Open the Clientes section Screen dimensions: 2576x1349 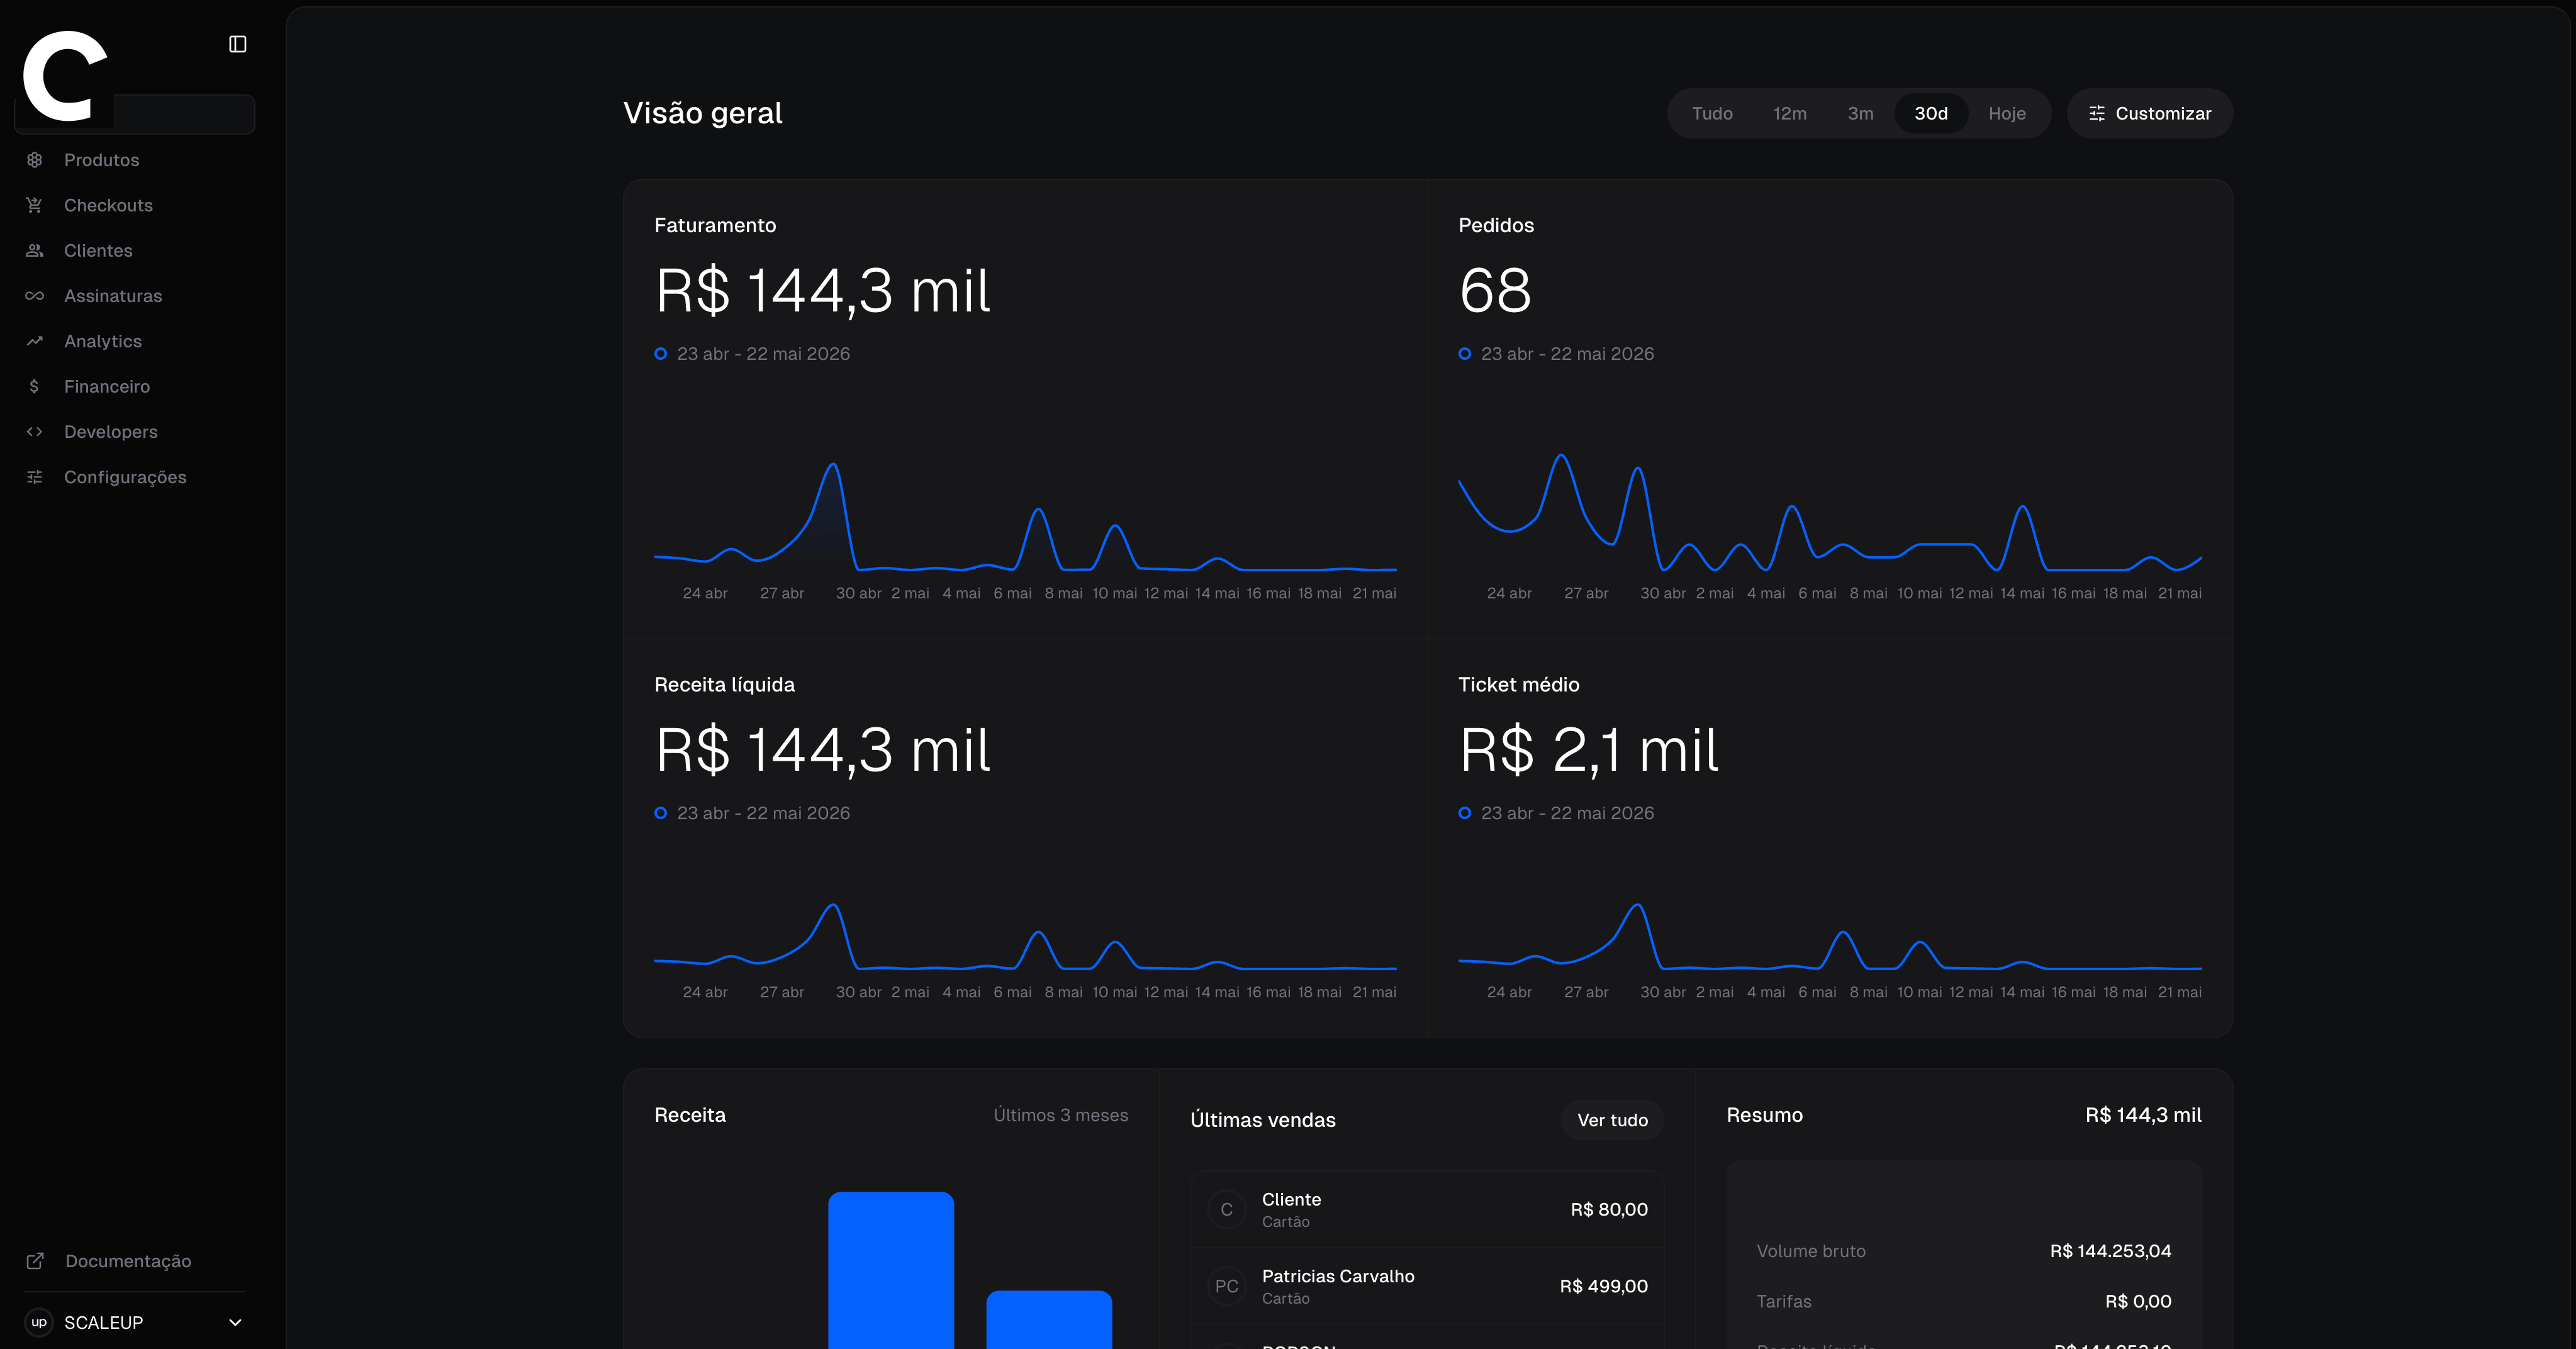pyautogui.click(x=98, y=250)
